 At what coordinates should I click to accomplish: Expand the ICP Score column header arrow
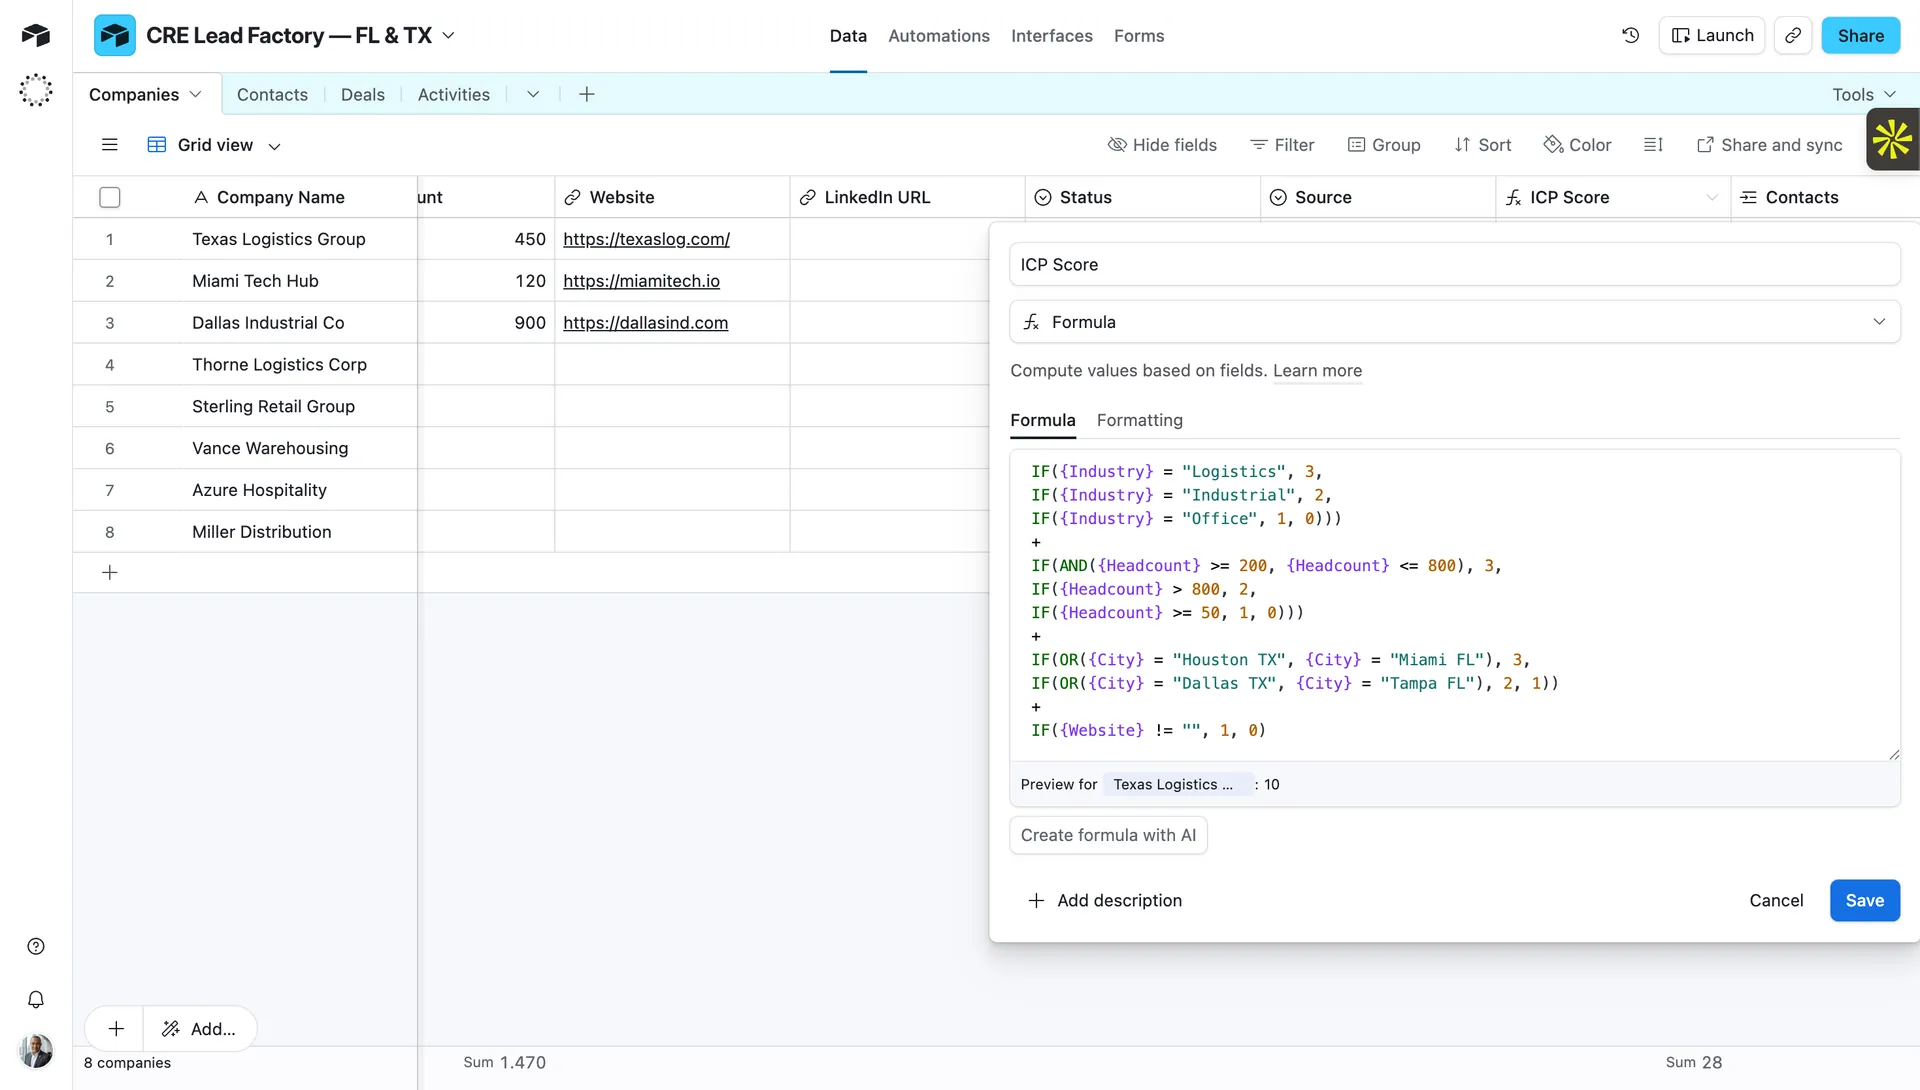(x=1711, y=197)
